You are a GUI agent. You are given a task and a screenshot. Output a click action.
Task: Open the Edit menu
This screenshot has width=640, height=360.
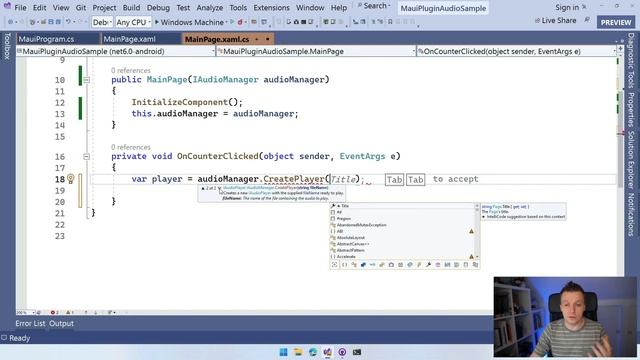click(x=39, y=7)
